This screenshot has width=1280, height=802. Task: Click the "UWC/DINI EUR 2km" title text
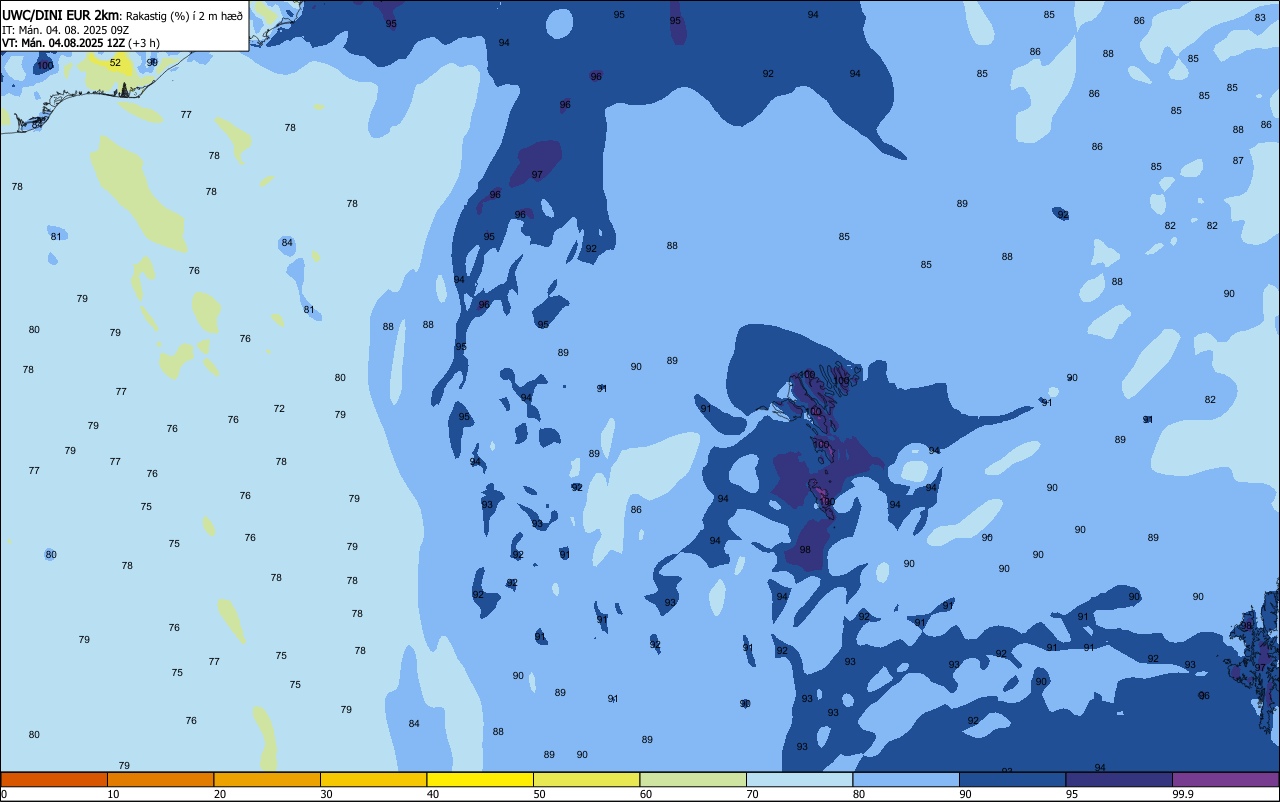pos(60,14)
